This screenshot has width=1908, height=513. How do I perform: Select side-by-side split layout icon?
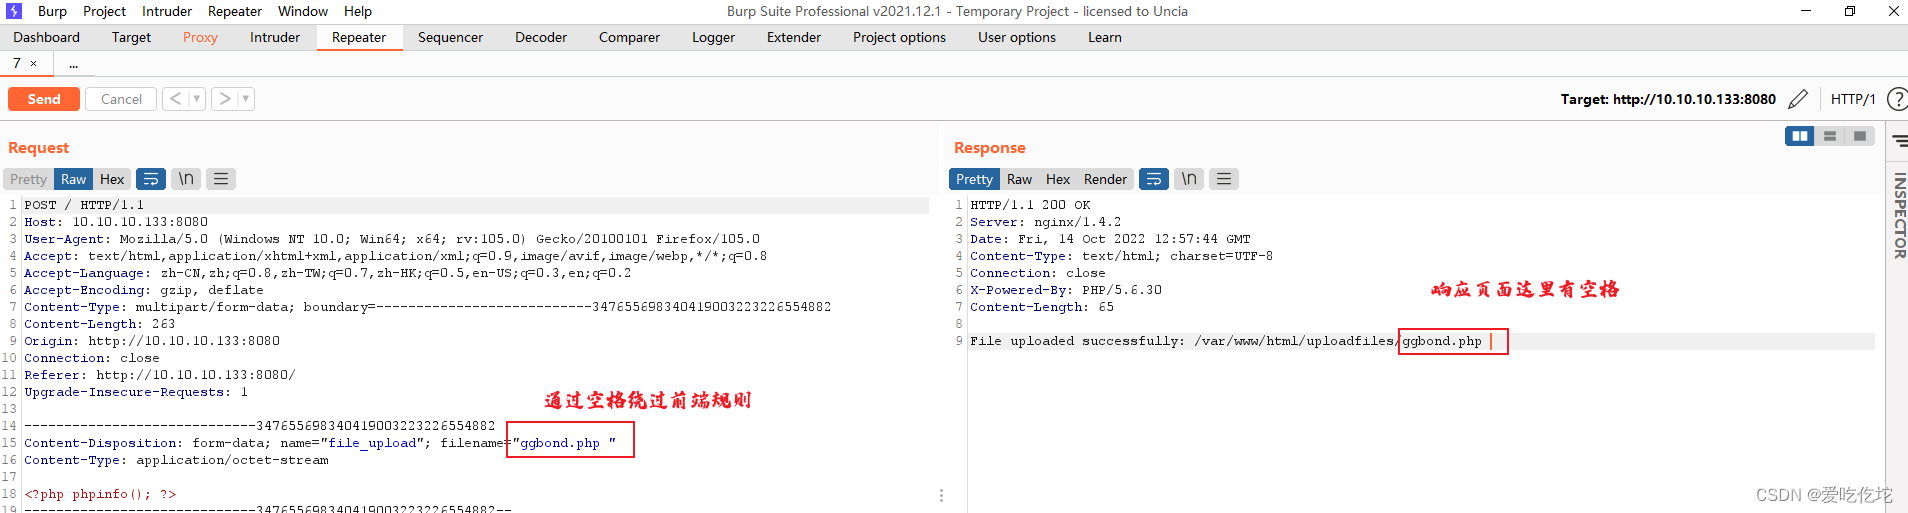(1800, 136)
